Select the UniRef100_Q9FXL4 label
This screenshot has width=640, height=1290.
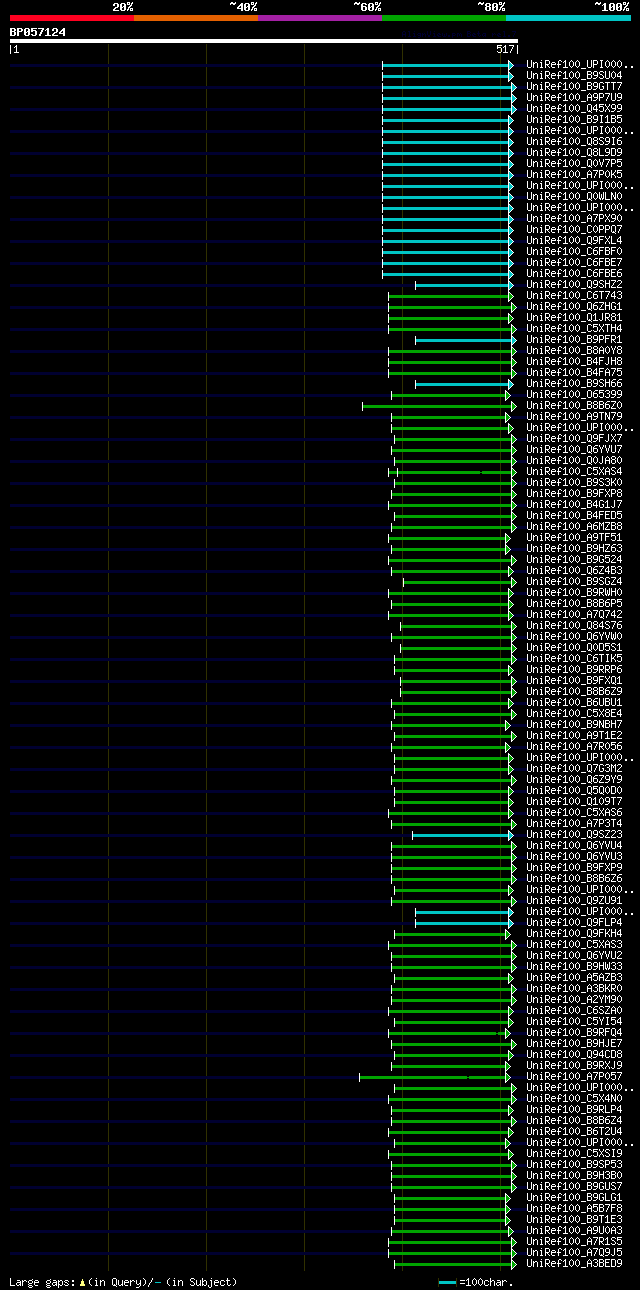pyautogui.click(x=574, y=241)
